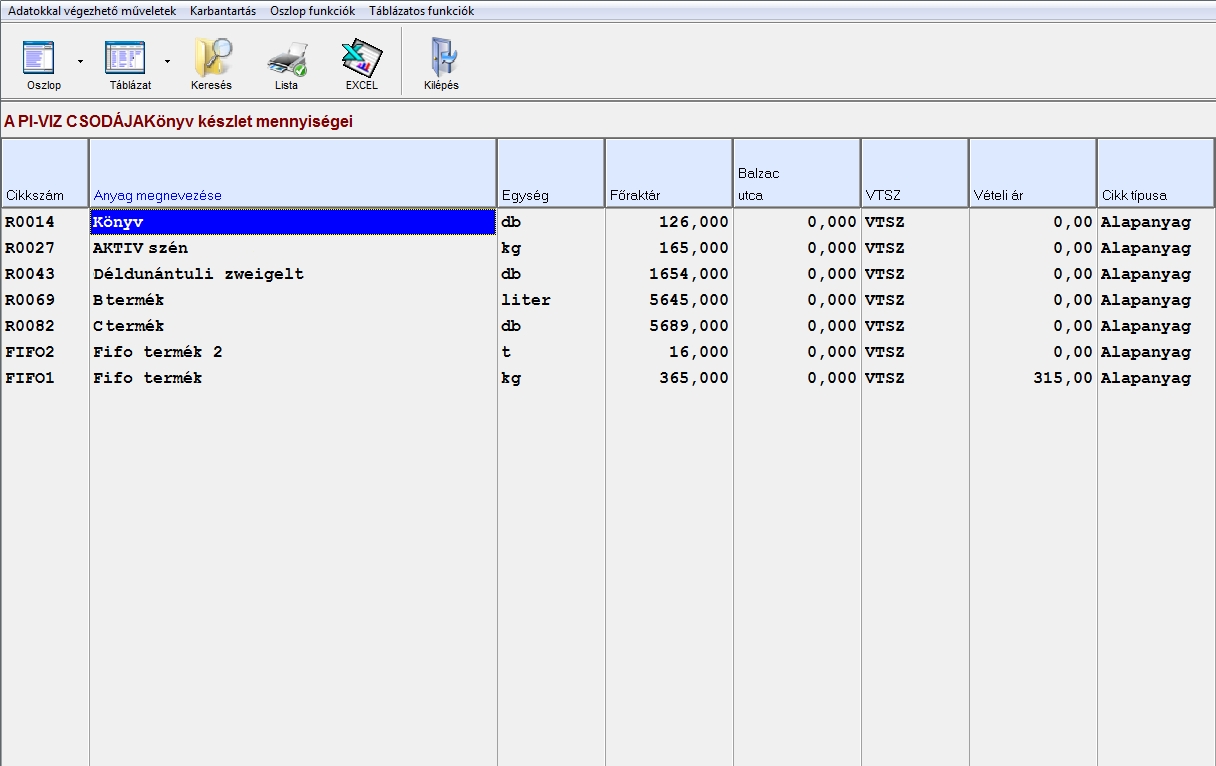Expand the Oszlop dropdown arrow
The height and width of the screenshot is (766, 1216).
point(80,61)
